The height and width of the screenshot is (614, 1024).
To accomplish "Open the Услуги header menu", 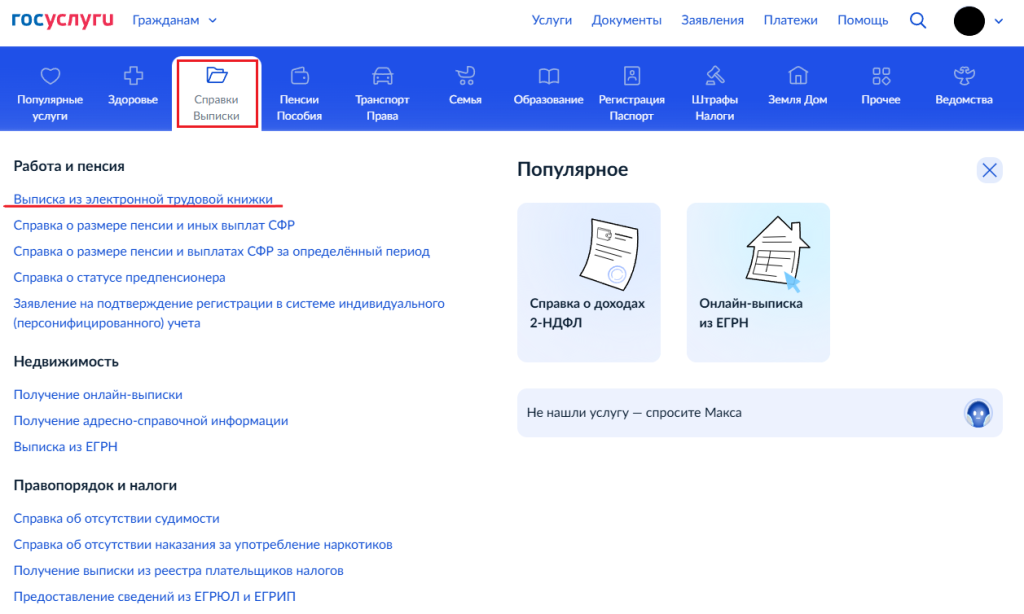I will coord(552,20).
